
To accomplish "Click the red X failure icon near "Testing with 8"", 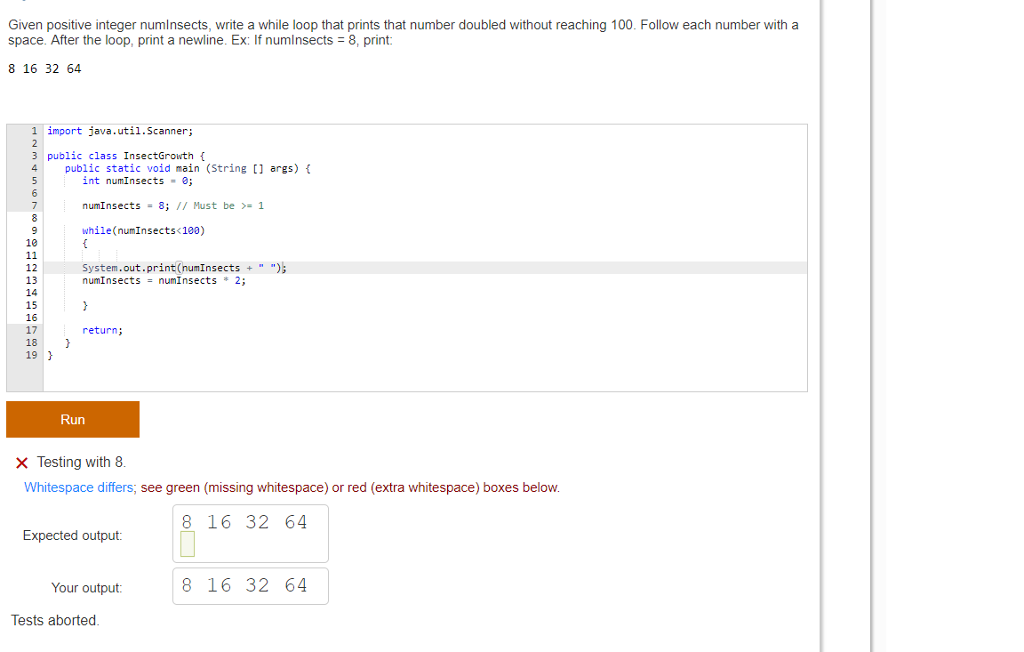I will (x=22, y=462).
